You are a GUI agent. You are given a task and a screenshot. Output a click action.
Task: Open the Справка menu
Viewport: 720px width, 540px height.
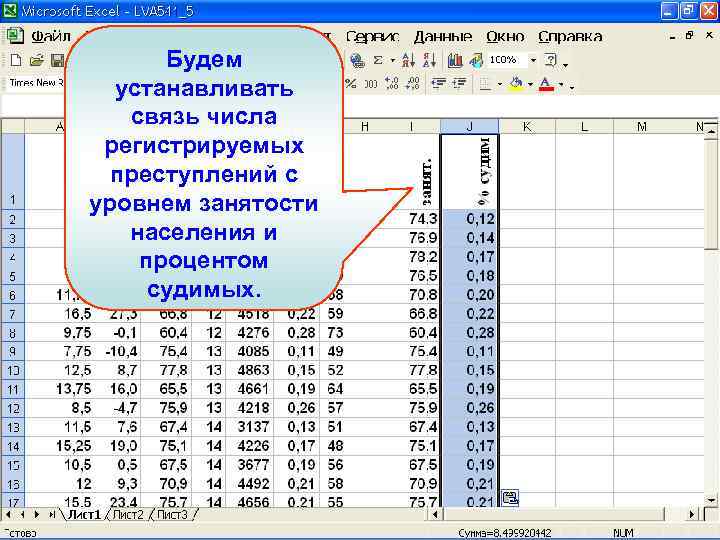(570, 36)
